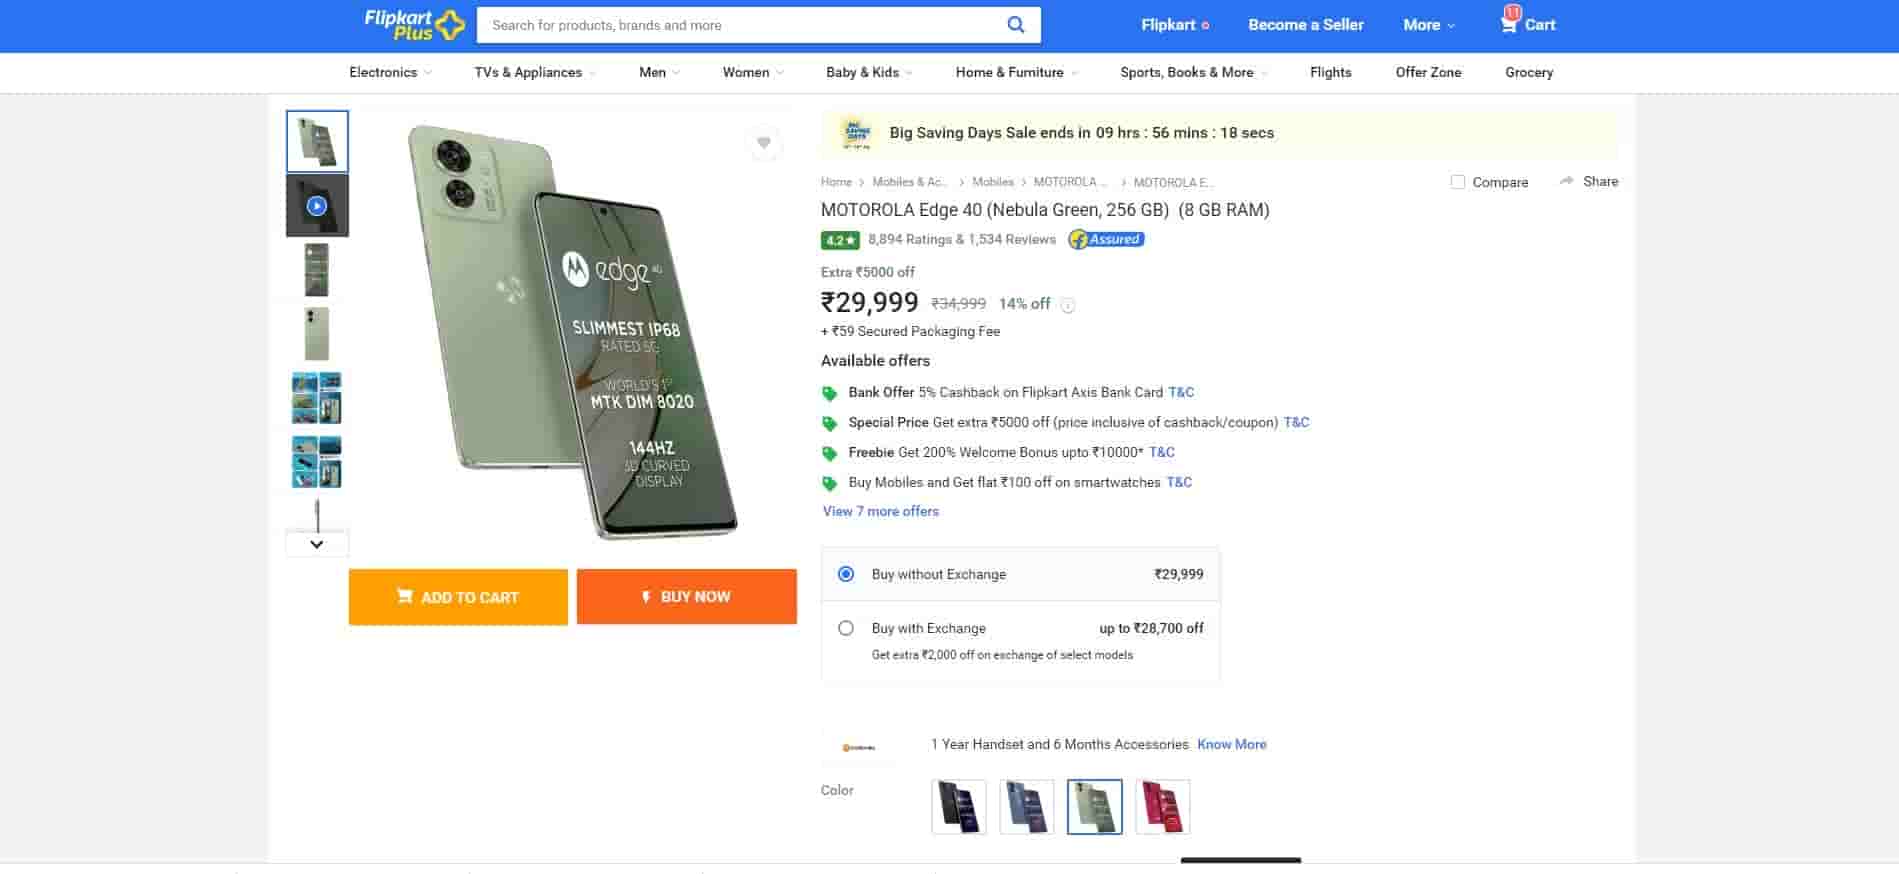This screenshot has height=874, width=1899.
Task: Click the product search input field
Action: click(x=740, y=25)
